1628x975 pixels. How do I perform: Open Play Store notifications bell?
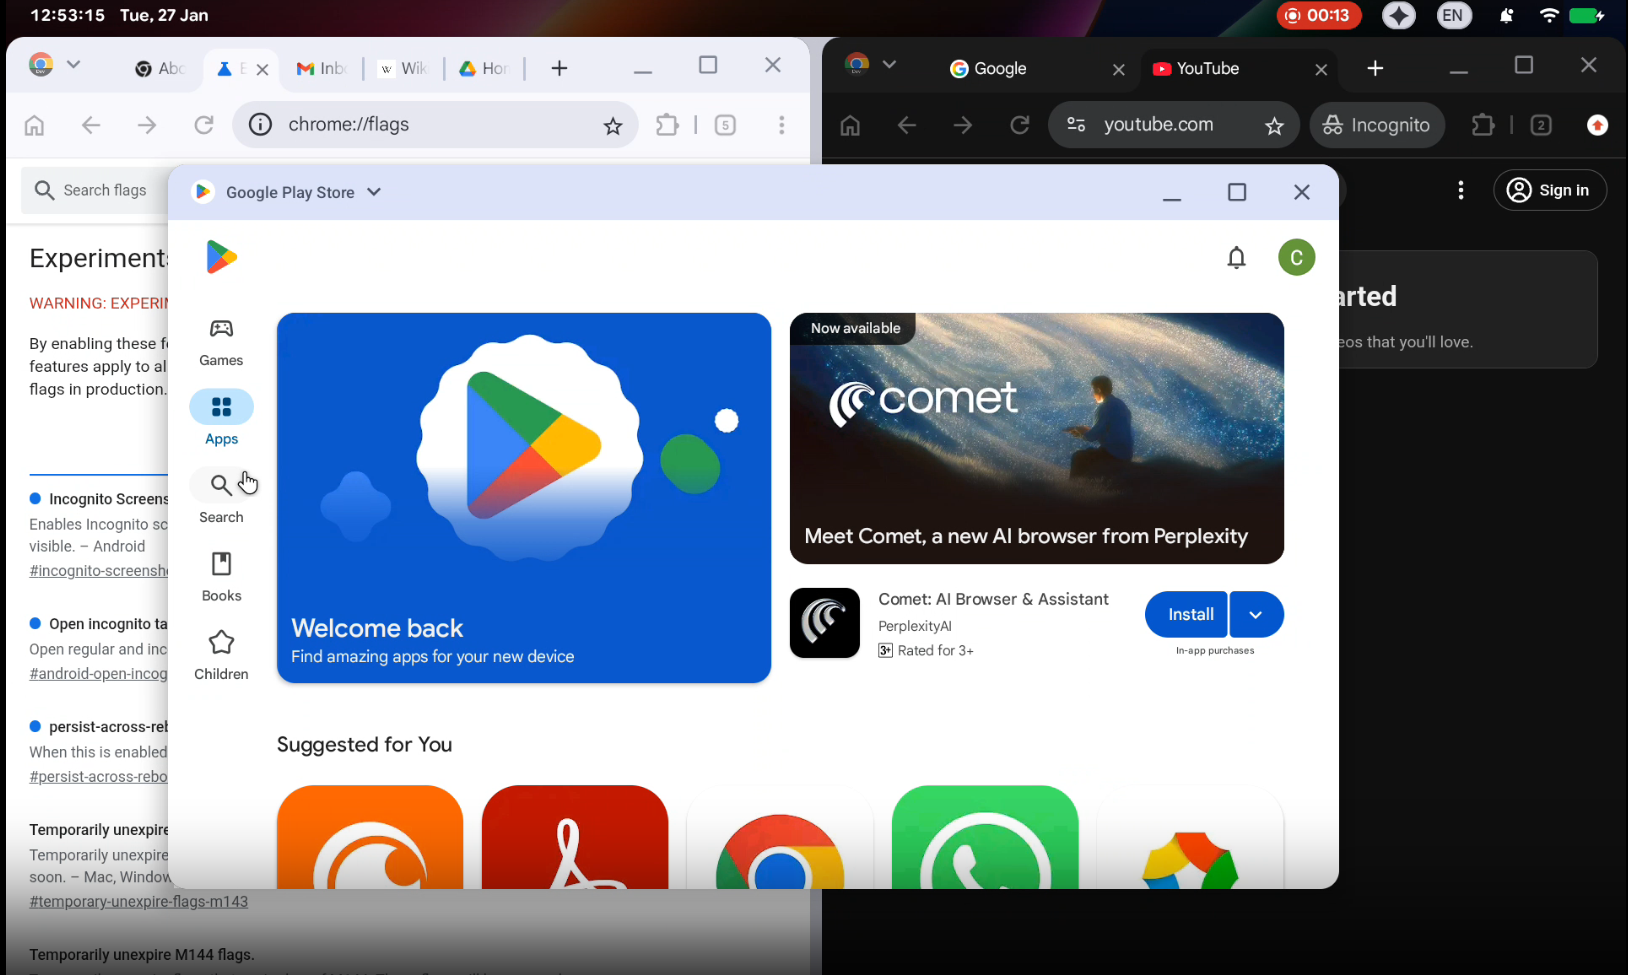click(x=1237, y=258)
